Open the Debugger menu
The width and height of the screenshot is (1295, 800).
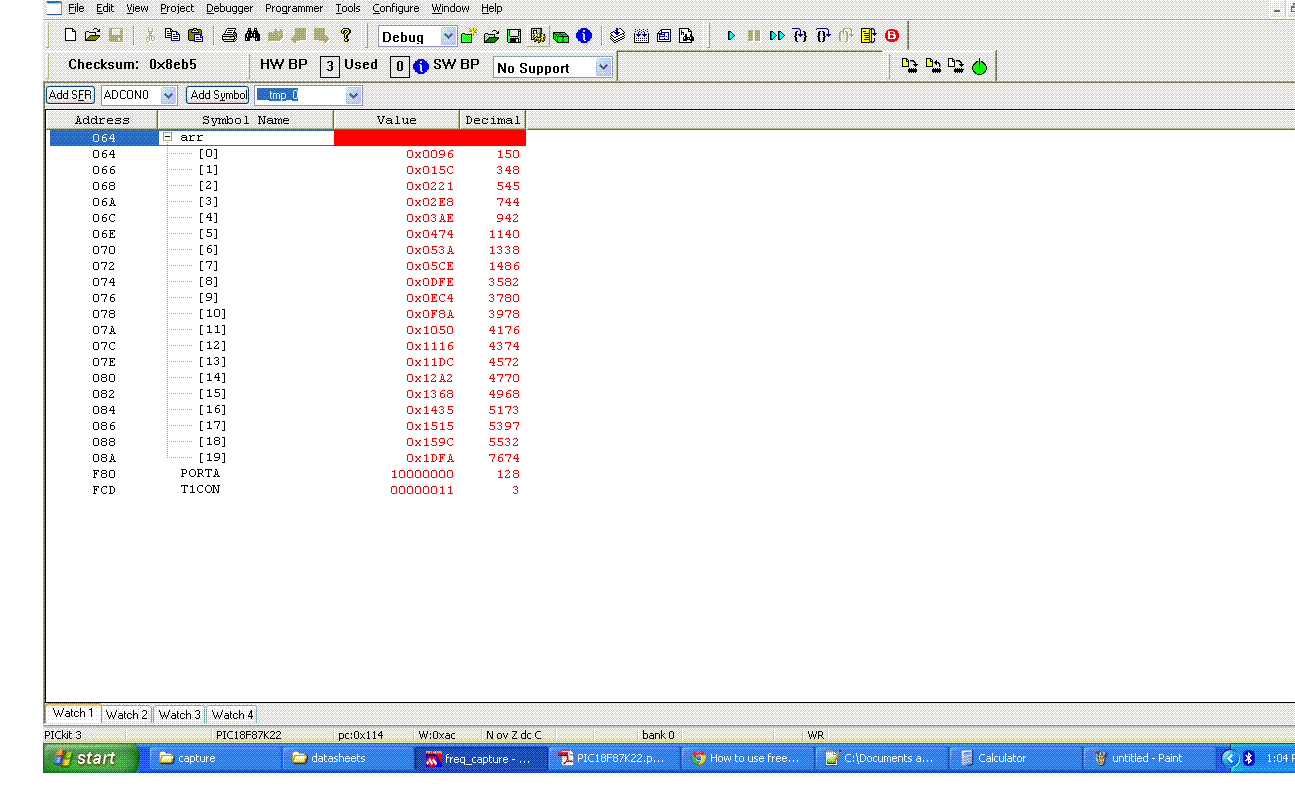pyautogui.click(x=229, y=8)
